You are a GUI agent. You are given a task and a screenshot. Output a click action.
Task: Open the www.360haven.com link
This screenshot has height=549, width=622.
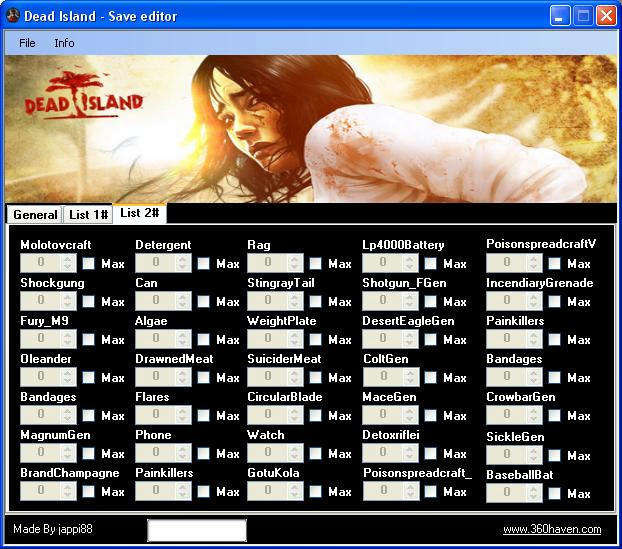552,529
